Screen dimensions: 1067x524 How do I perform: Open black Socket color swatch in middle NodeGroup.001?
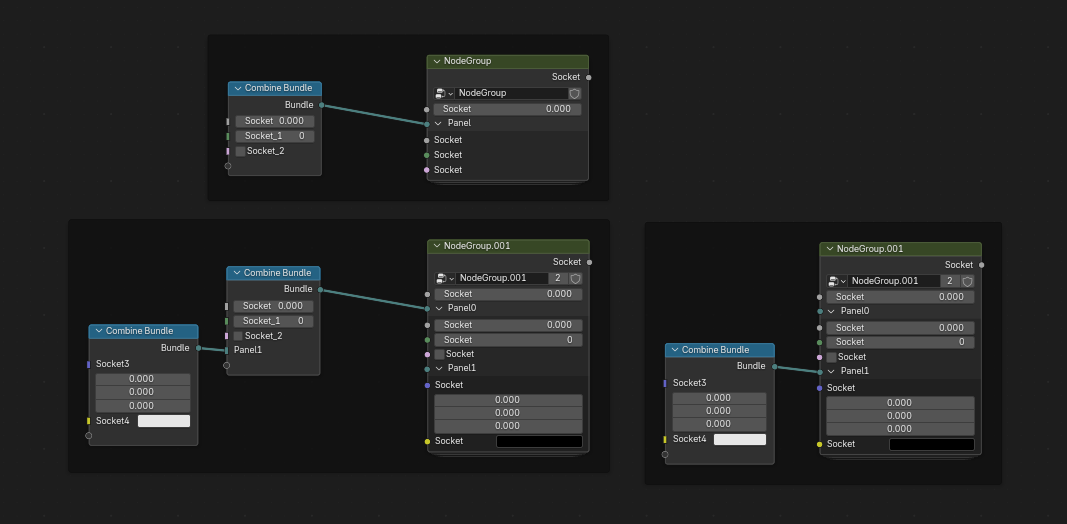(539, 442)
